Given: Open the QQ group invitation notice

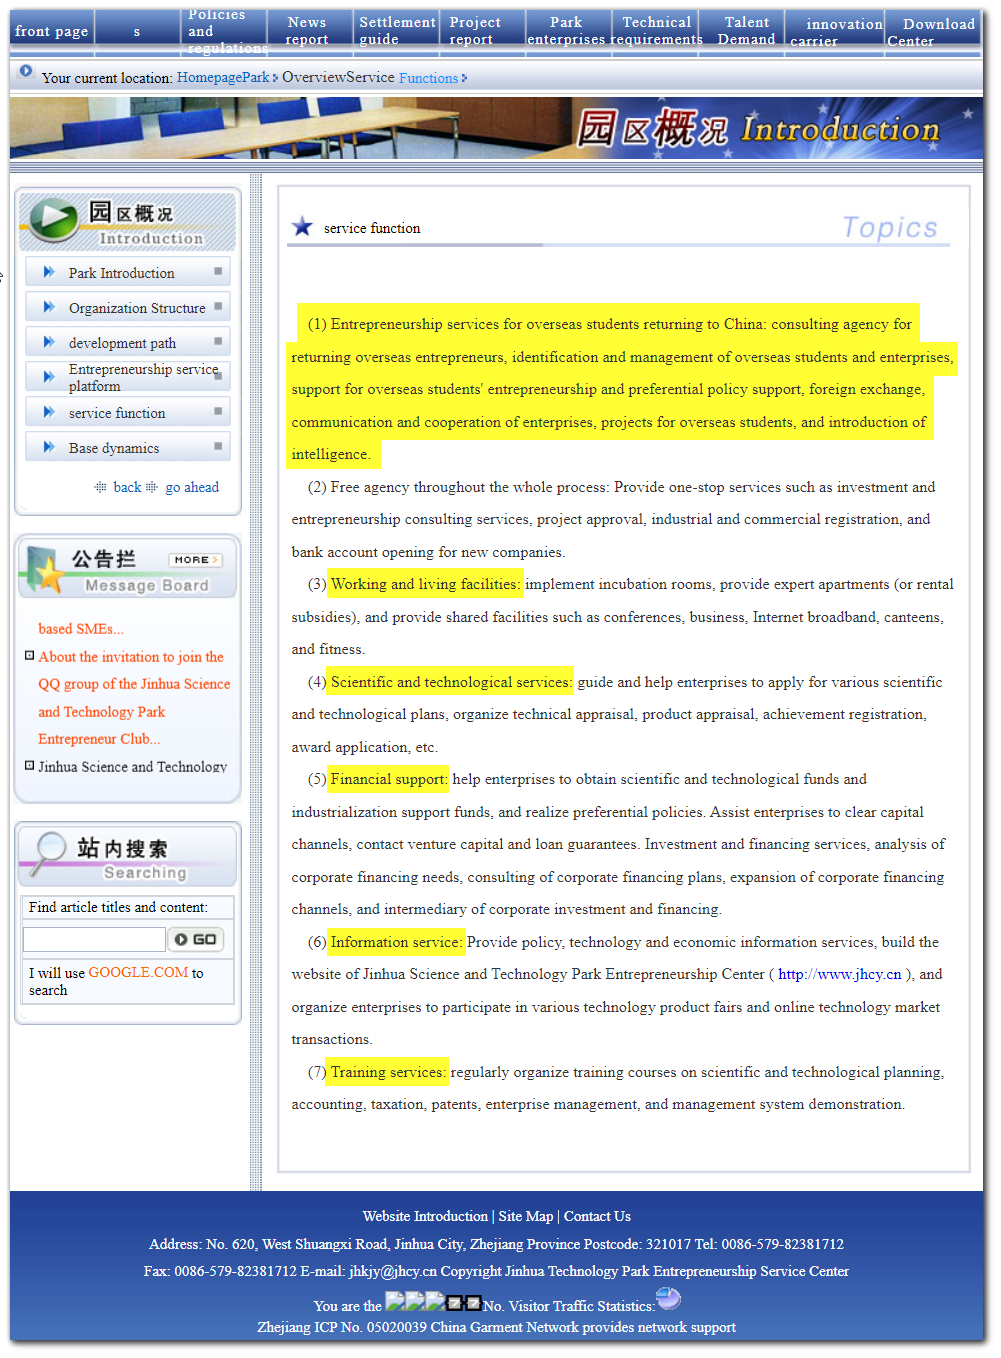Looking at the screenshot, I should (x=134, y=698).
